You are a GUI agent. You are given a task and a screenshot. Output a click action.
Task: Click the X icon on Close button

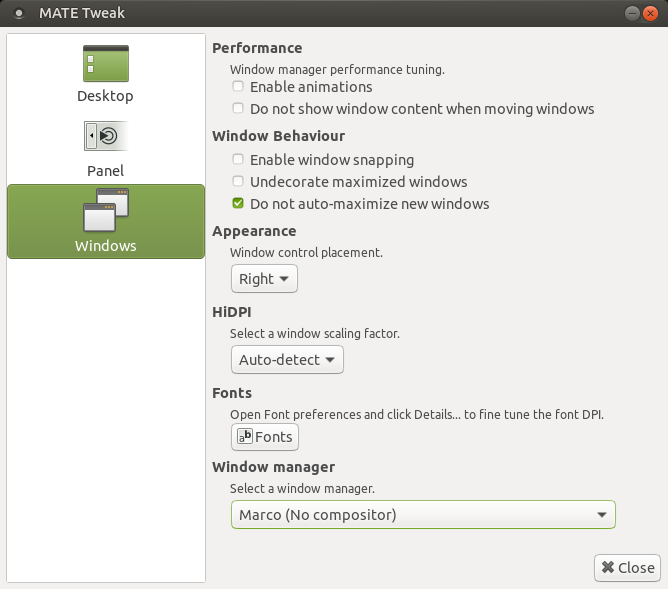[607, 567]
